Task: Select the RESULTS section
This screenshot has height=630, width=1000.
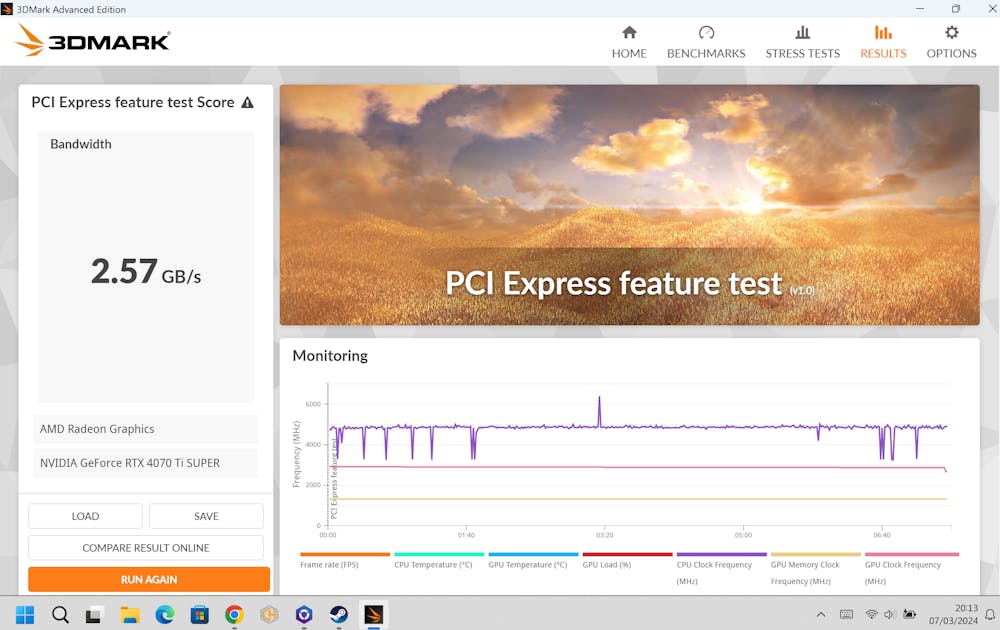Action: [883, 42]
